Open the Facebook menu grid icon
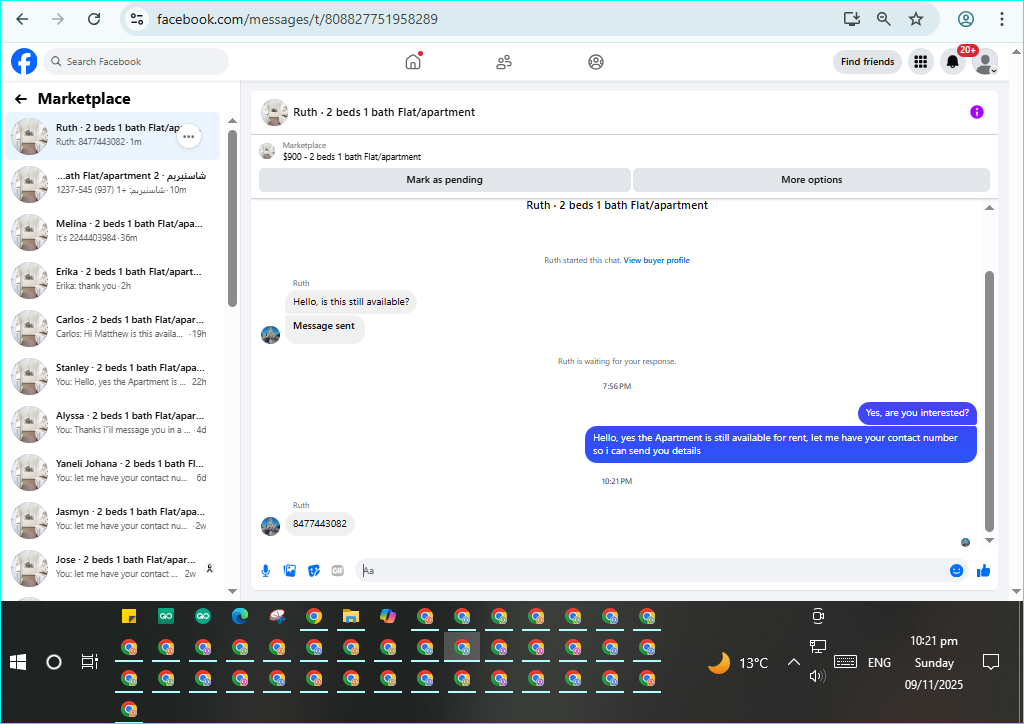 click(920, 62)
